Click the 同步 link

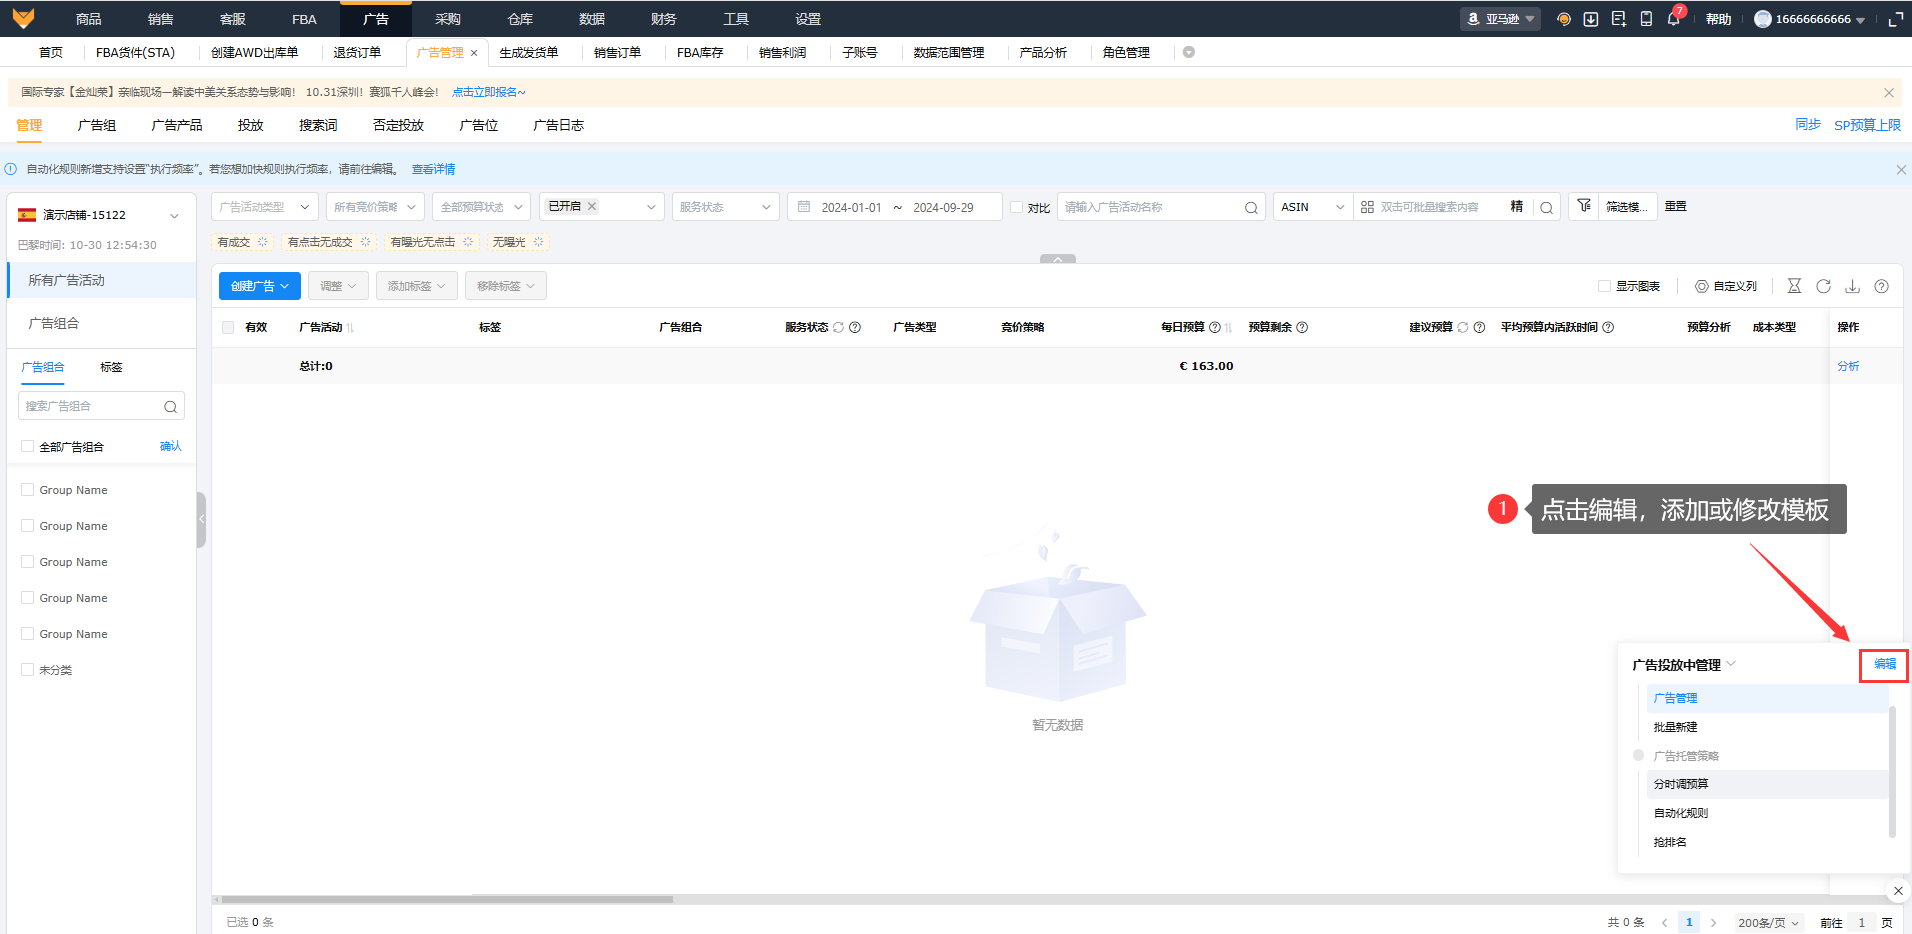pyautogui.click(x=1808, y=125)
